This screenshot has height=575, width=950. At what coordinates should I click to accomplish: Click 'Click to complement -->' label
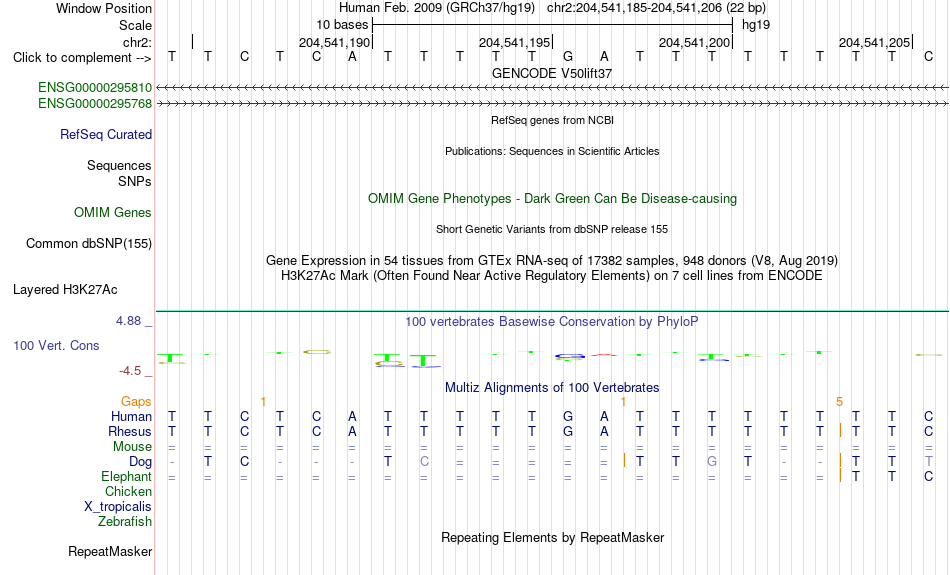point(82,58)
